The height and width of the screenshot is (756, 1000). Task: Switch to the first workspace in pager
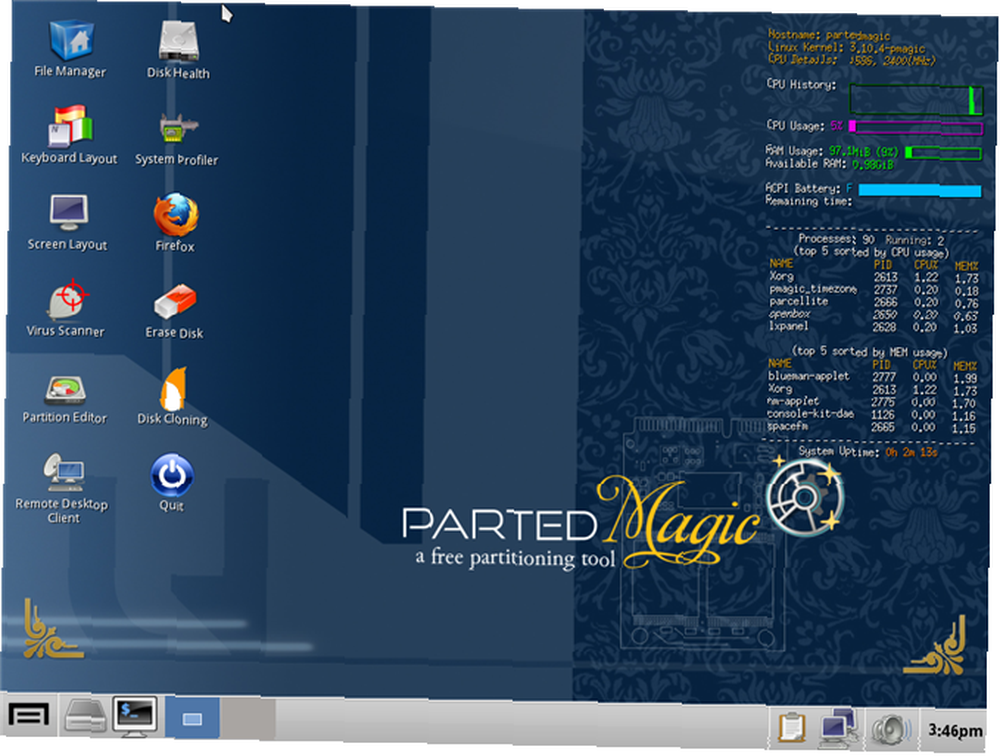pos(192,718)
